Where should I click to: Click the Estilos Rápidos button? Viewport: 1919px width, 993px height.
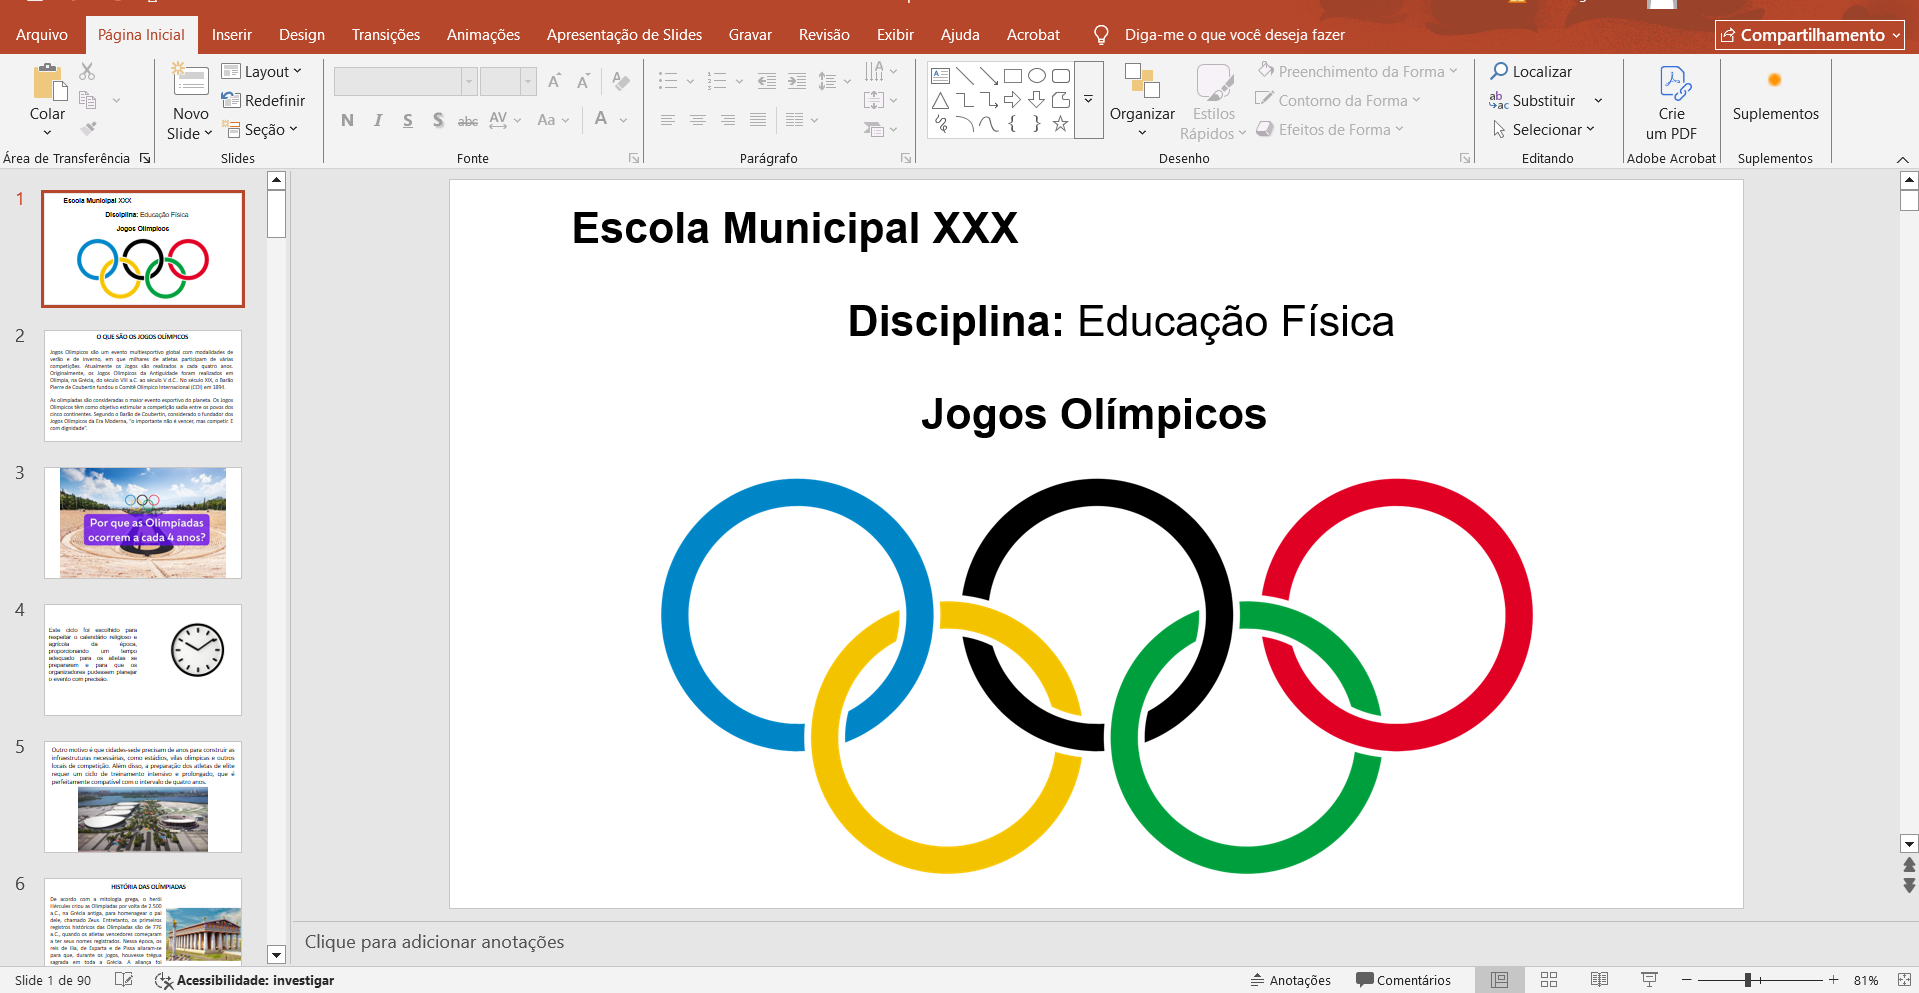(x=1213, y=102)
